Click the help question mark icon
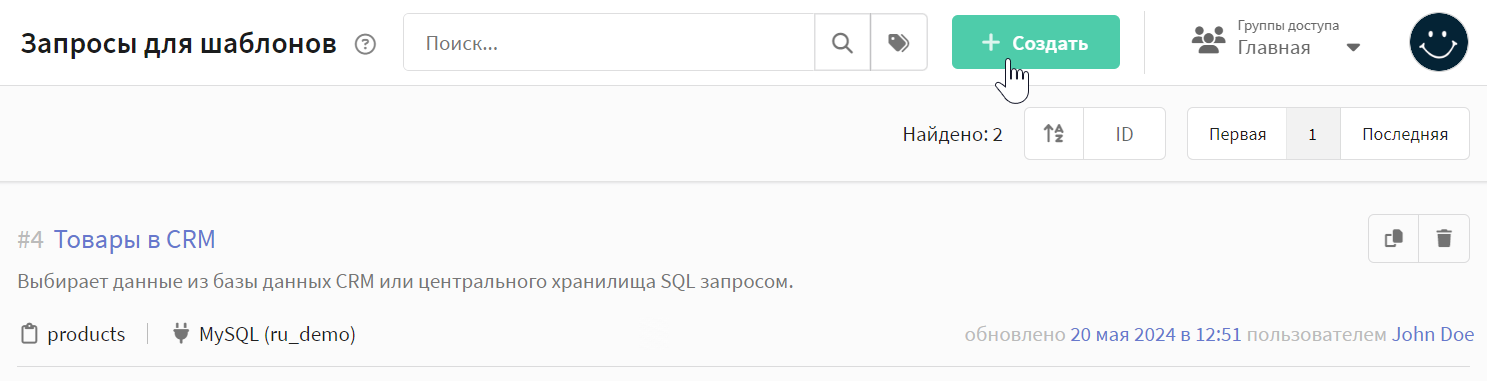This screenshot has width=1487, height=381. tap(366, 44)
